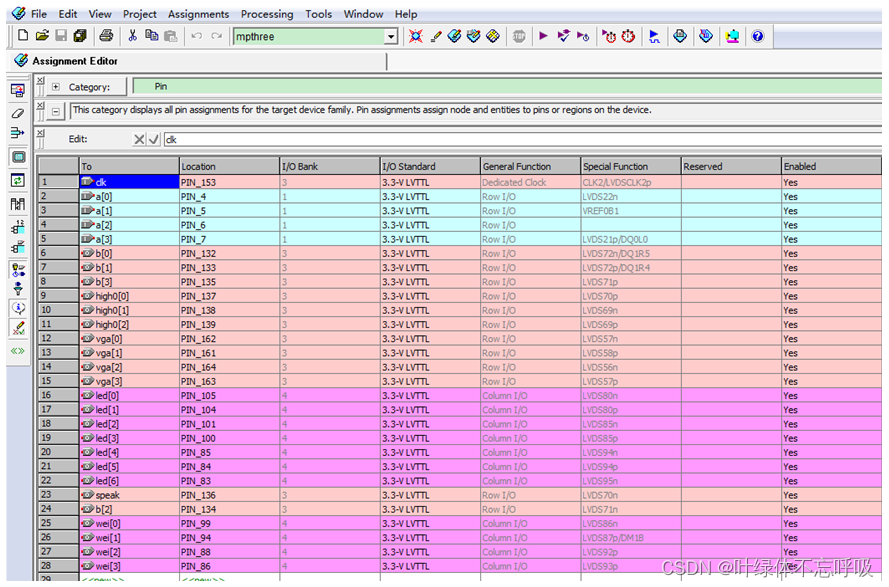Viewport: 889px width, 587px height.
Task: Click the Print icon in toolbar
Action: (x=106, y=36)
